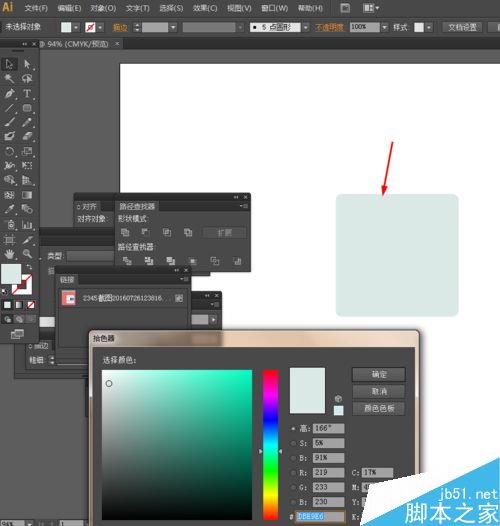500x526 pixels.
Task: Open the 文件(F) menu
Action: [x=36, y=8]
